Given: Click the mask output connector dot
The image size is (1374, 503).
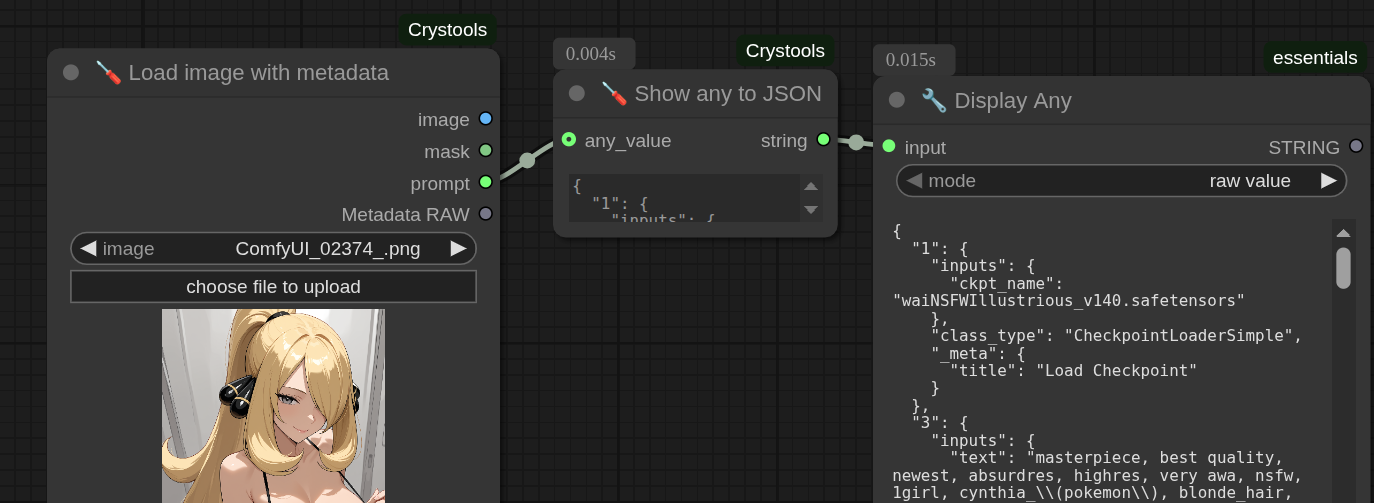Looking at the screenshot, I should tap(486, 151).
